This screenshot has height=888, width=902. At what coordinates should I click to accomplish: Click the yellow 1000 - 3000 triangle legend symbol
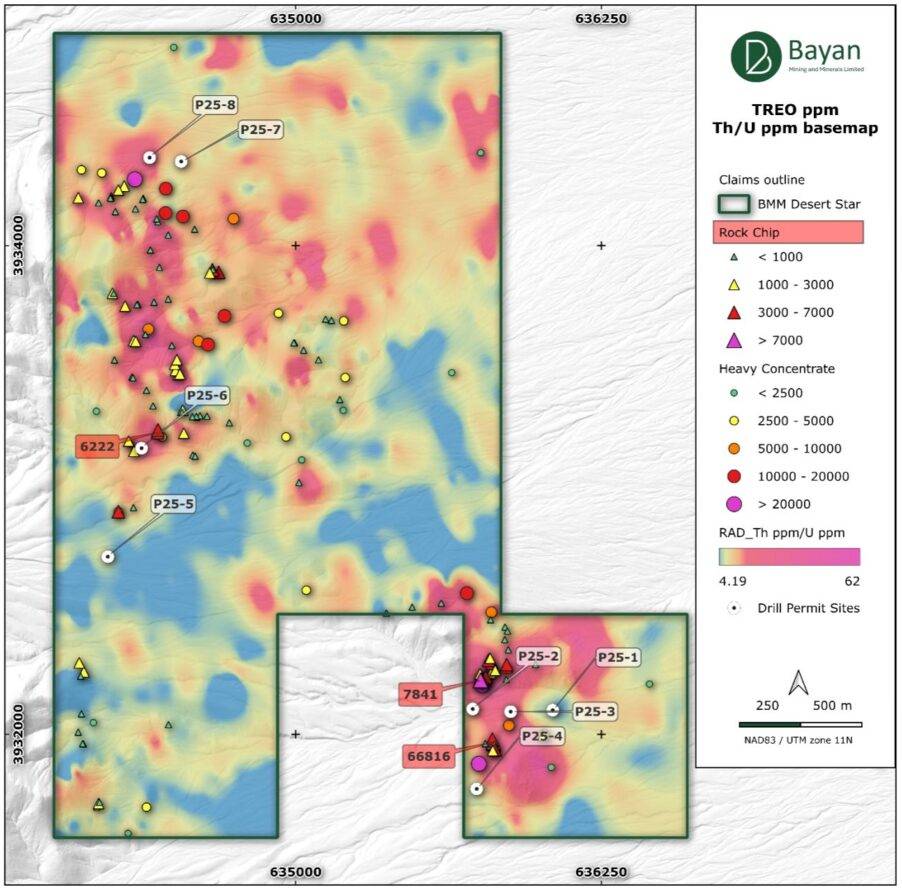pos(732,285)
